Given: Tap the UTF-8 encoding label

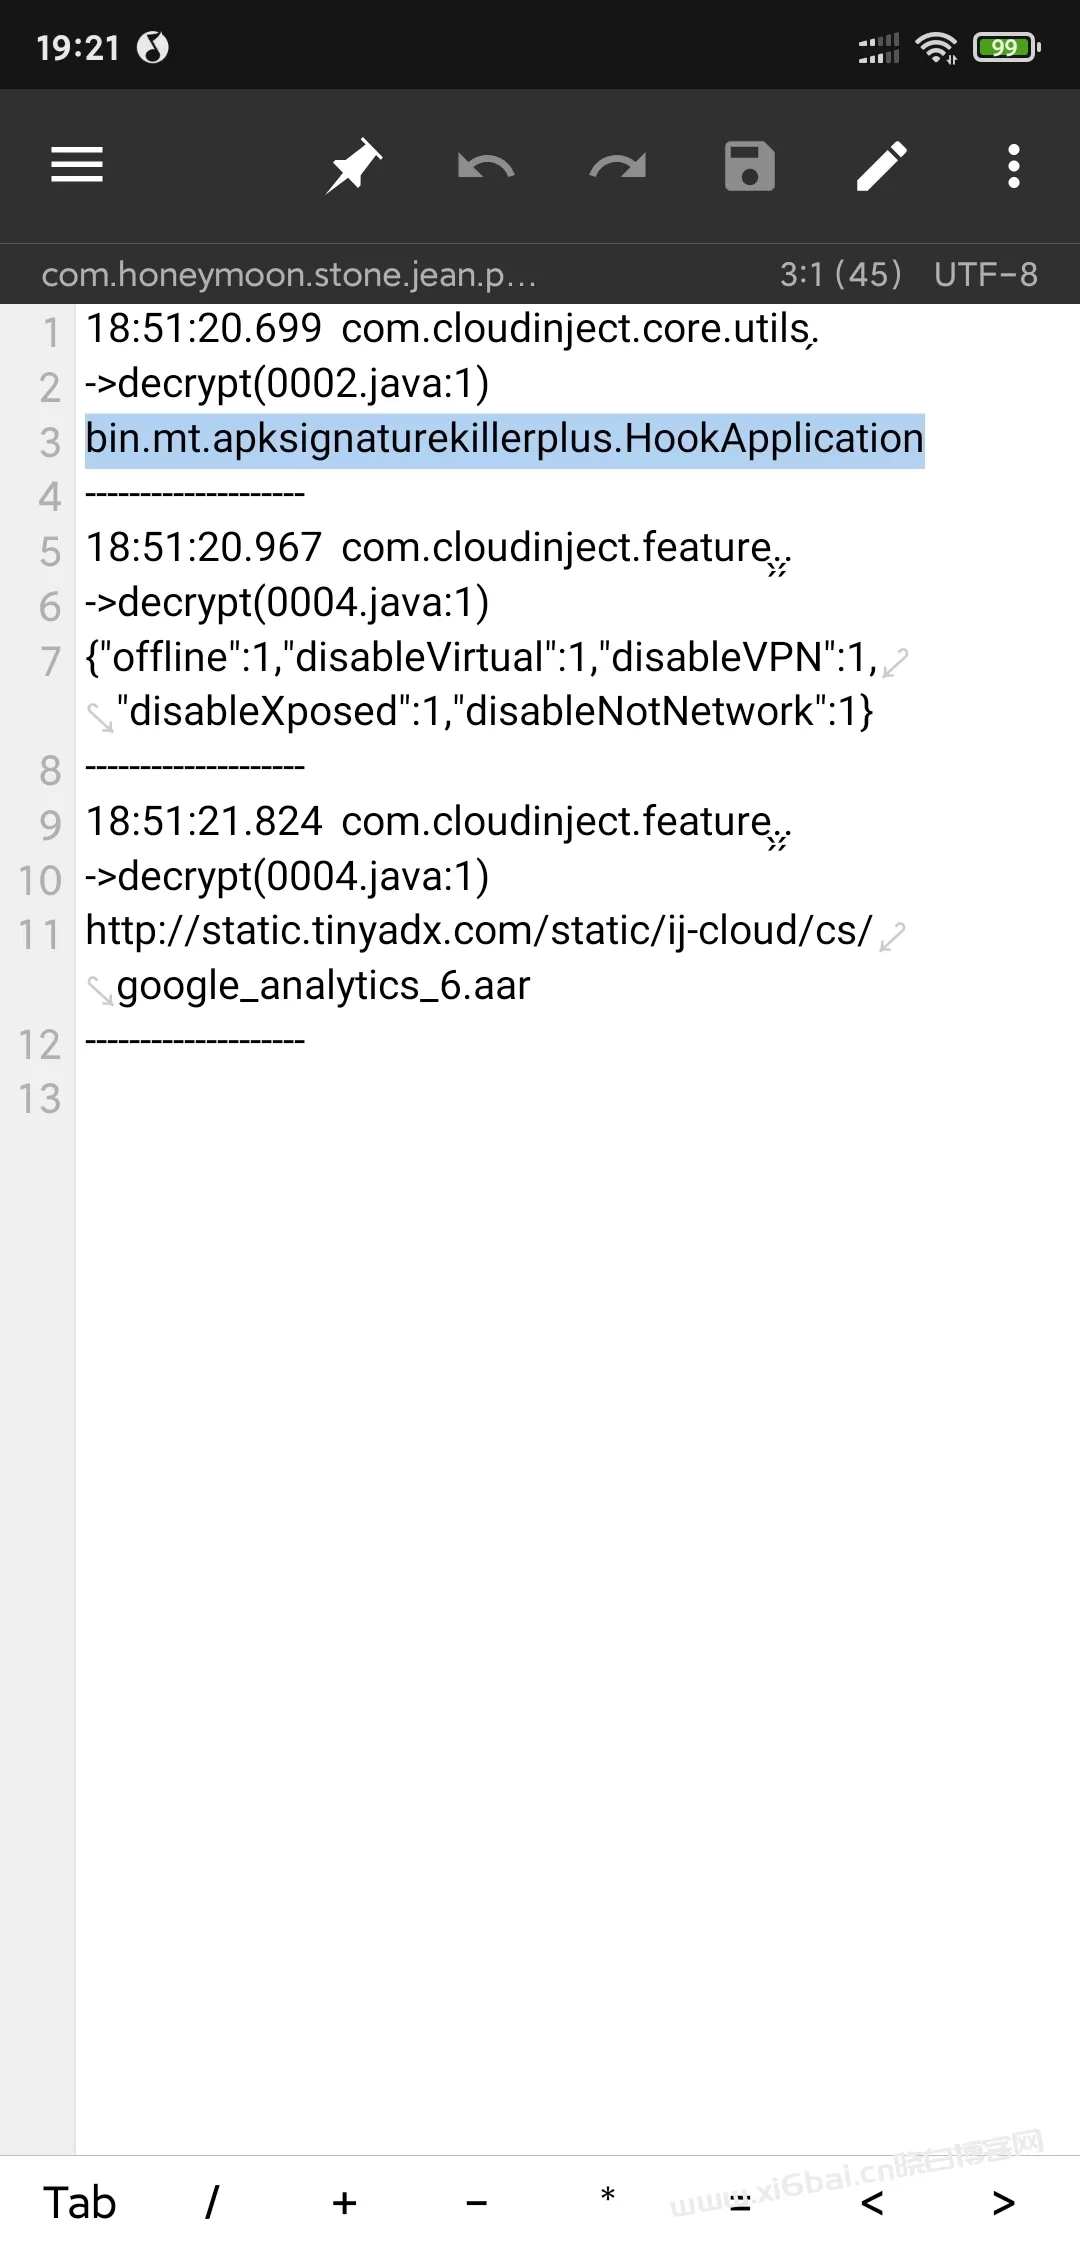Looking at the screenshot, I should click(986, 274).
